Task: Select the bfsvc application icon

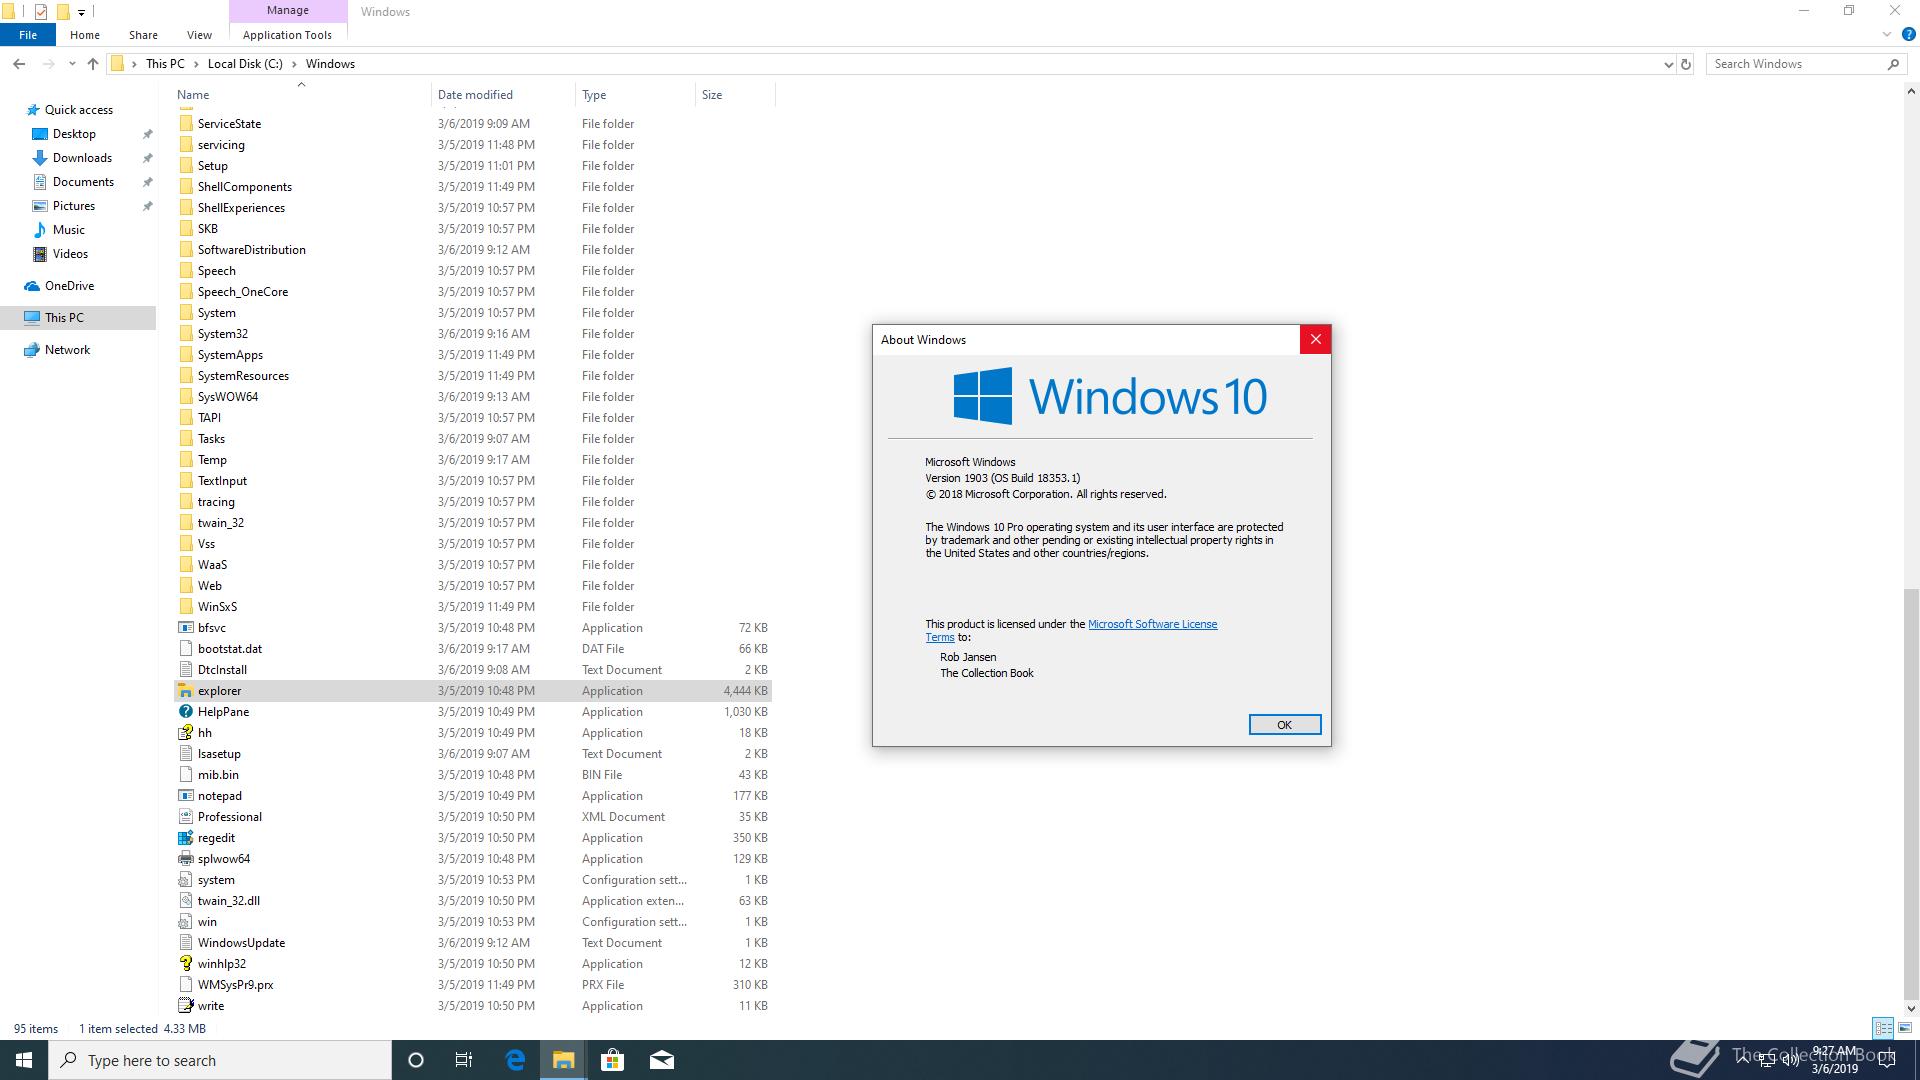Action: pos(185,628)
